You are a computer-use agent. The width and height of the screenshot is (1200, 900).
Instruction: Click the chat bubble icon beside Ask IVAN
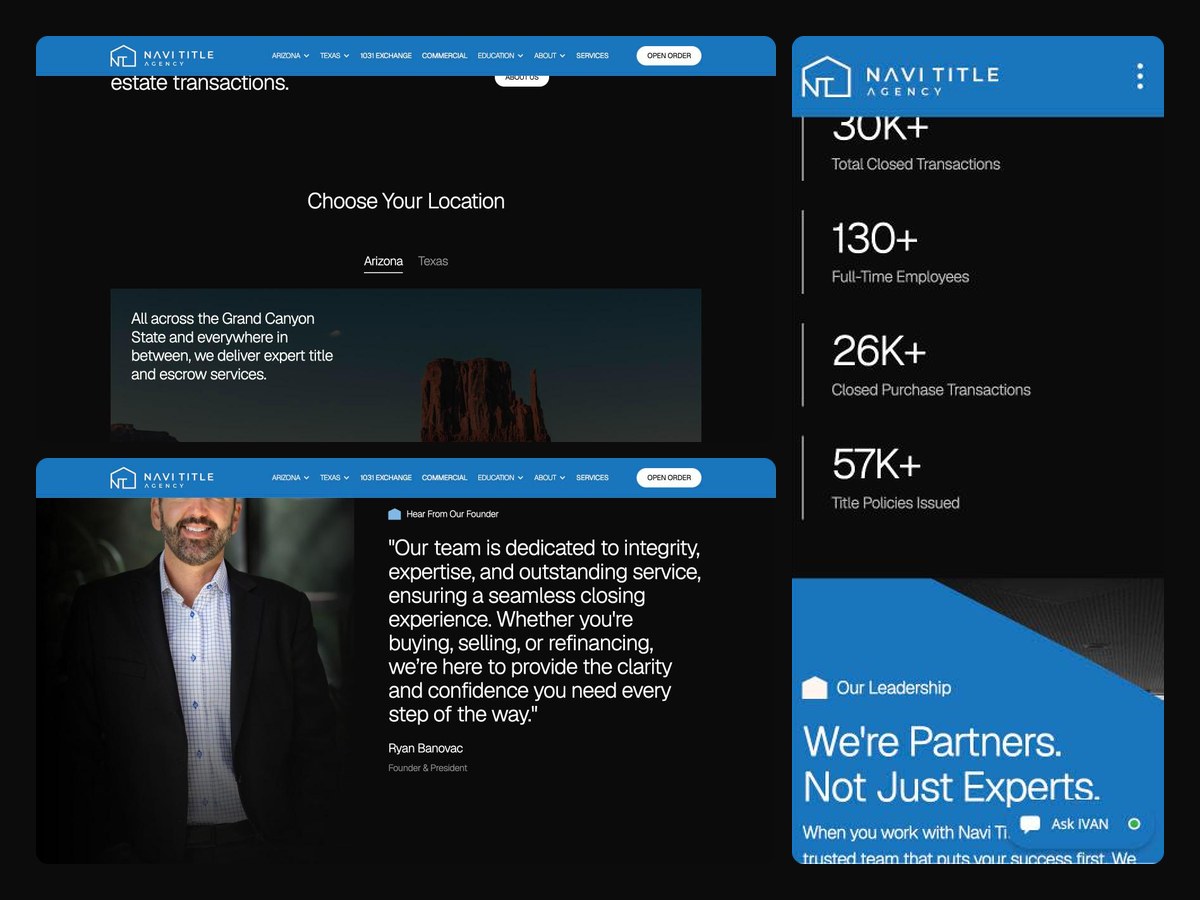coord(1030,824)
